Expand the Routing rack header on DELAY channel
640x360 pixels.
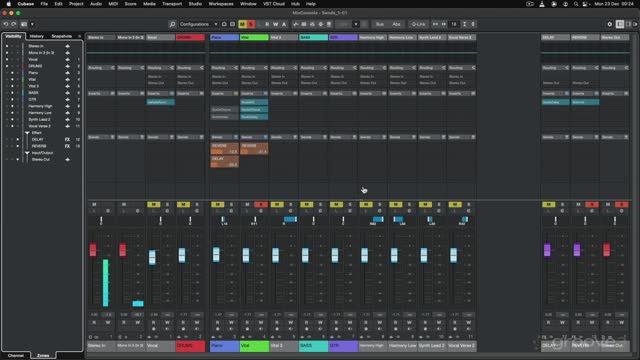[x=556, y=68]
